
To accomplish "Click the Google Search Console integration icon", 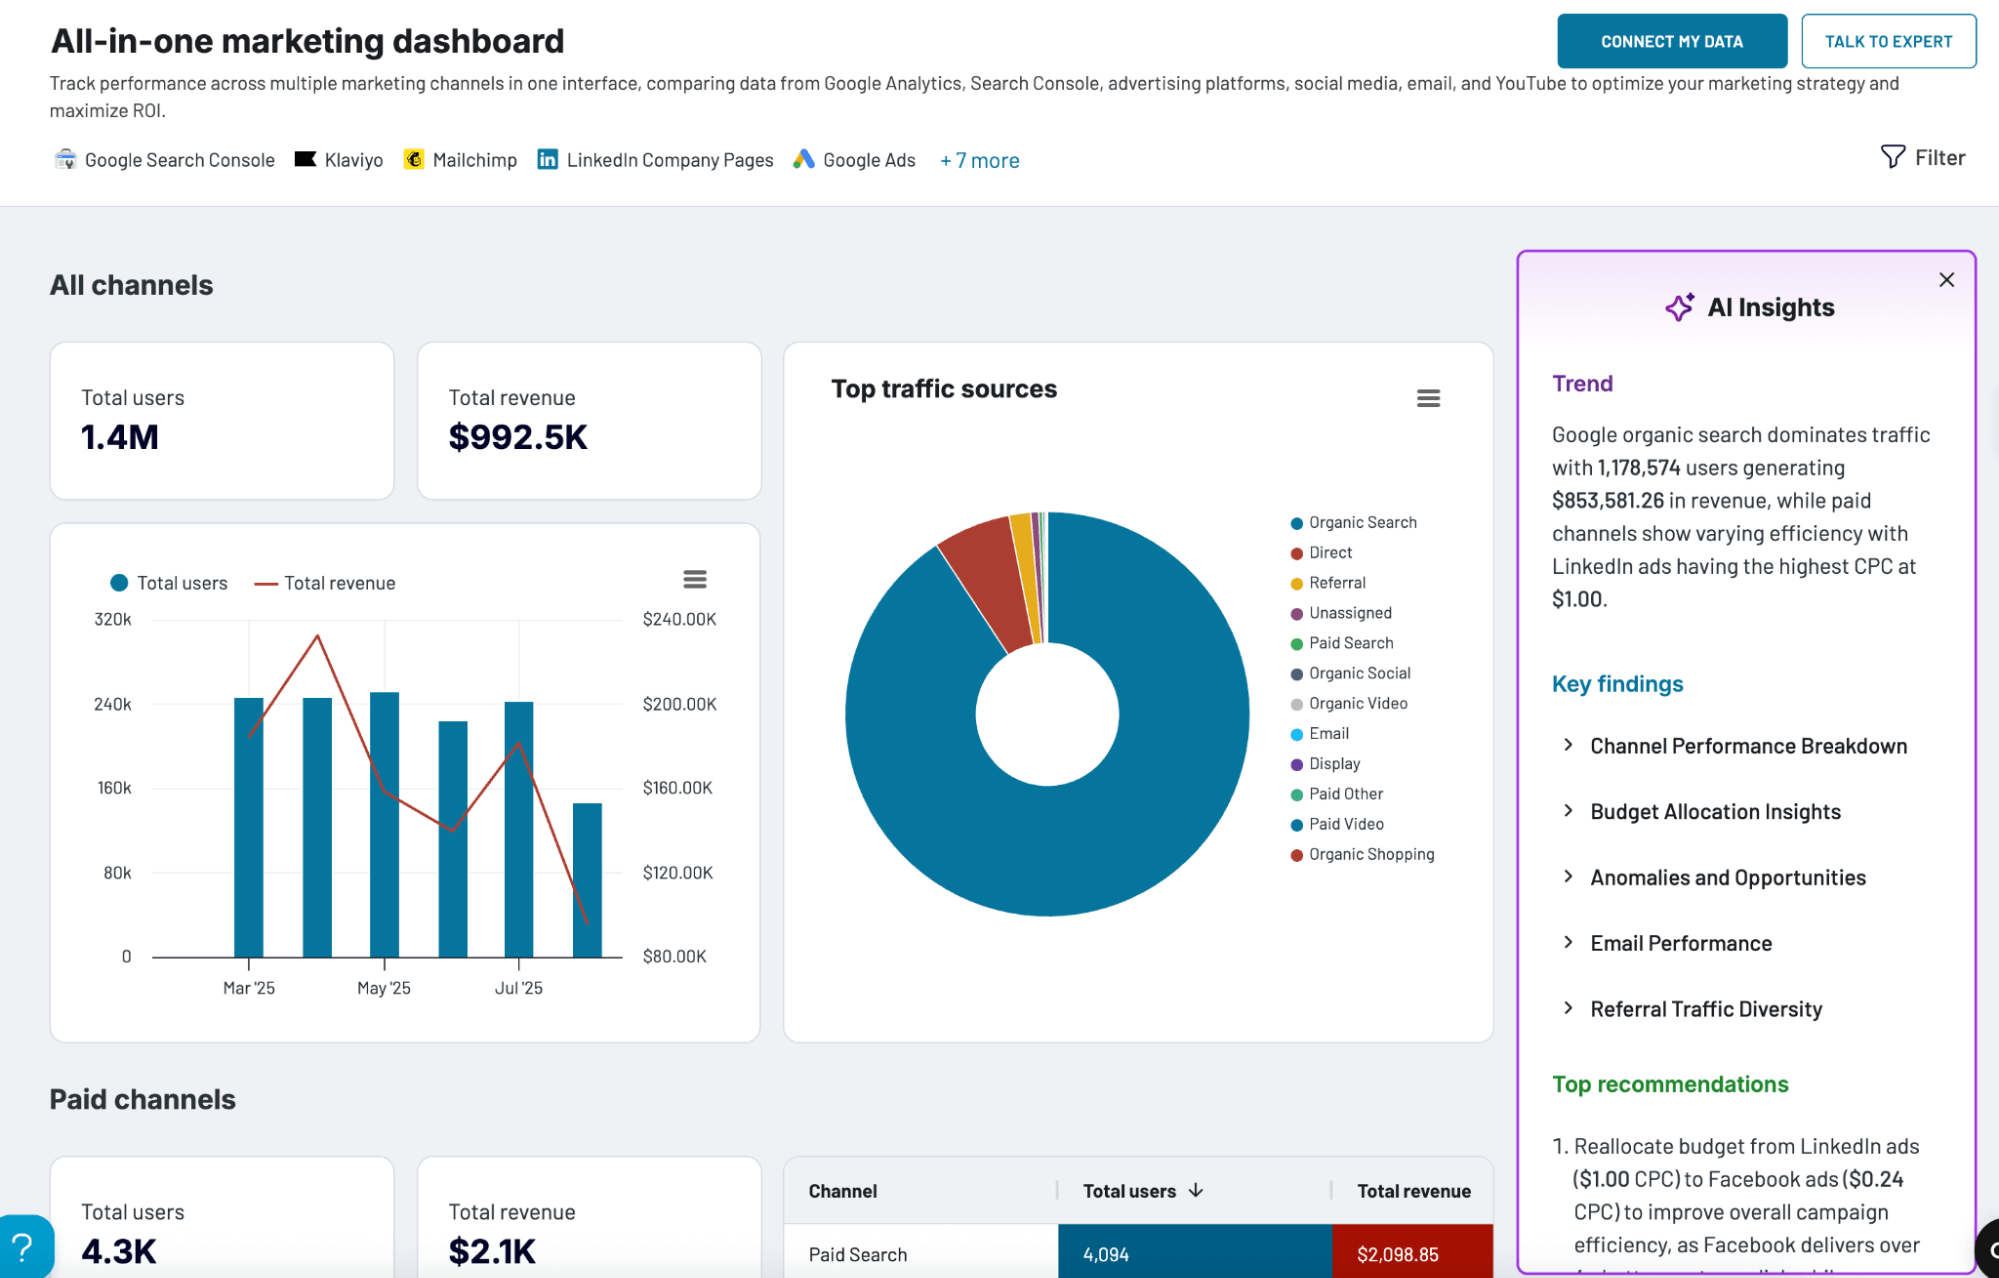I will coord(64,159).
